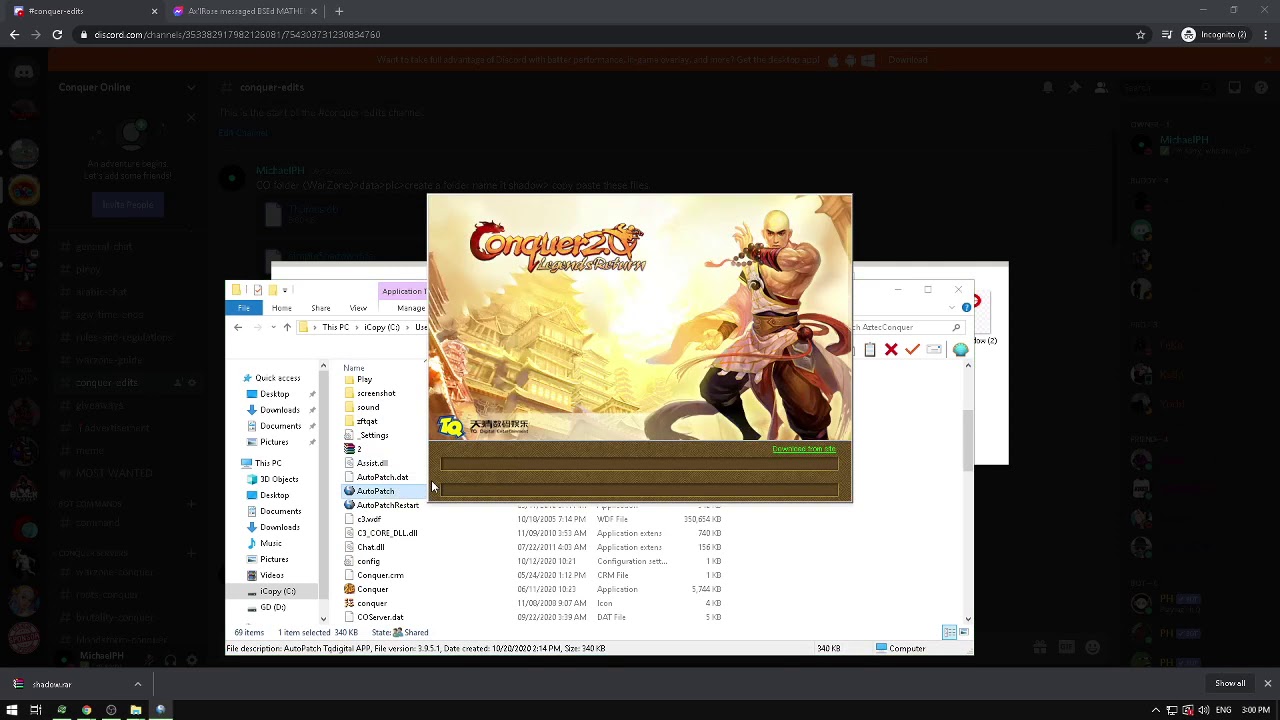Open recent locations dropdown in Explorer
Viewport: 1280px width, 720px height.
click(x=273, y=327)
